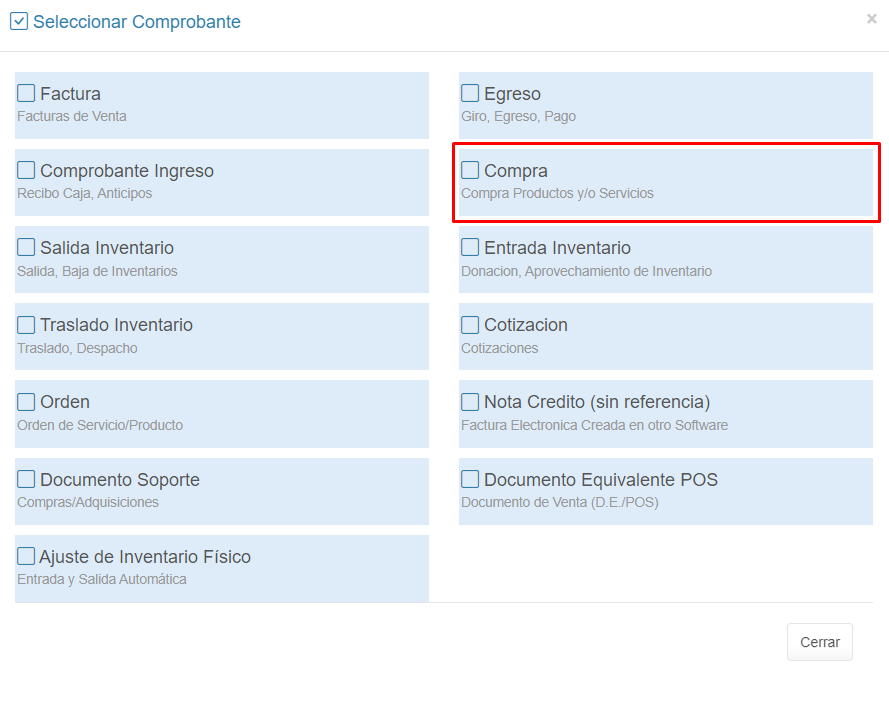
Task: Select Ajuste de Inventario Físico checkbox
Action: coord(26,557)
